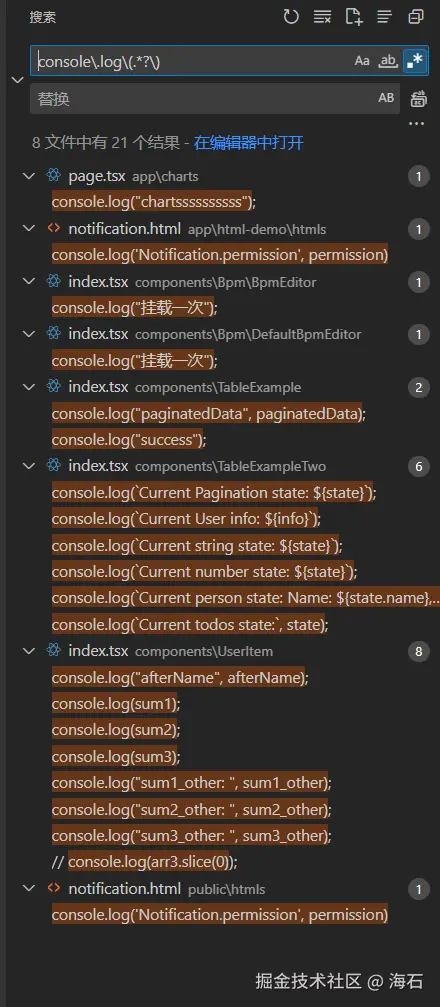Collapse the replace field chevron
440x1007 pixels.
pyautogui.click(x=17, y=80)
